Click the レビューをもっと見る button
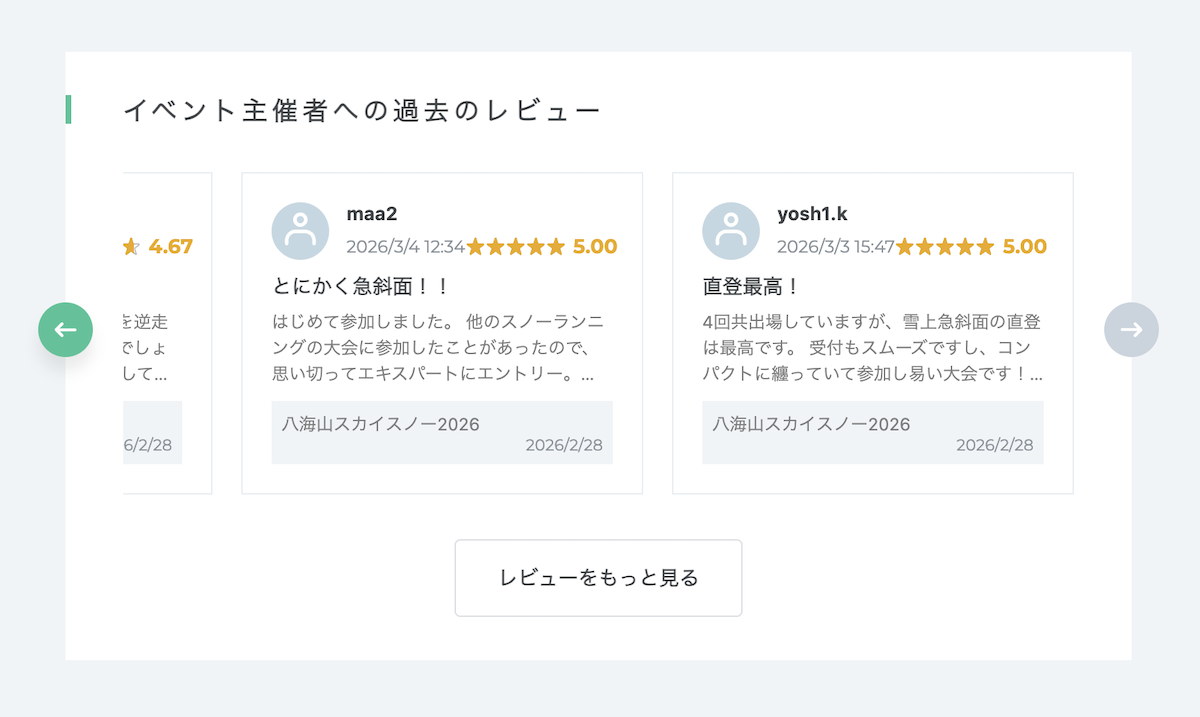This screenshot has width=1200, height=717. pos(598,578)
